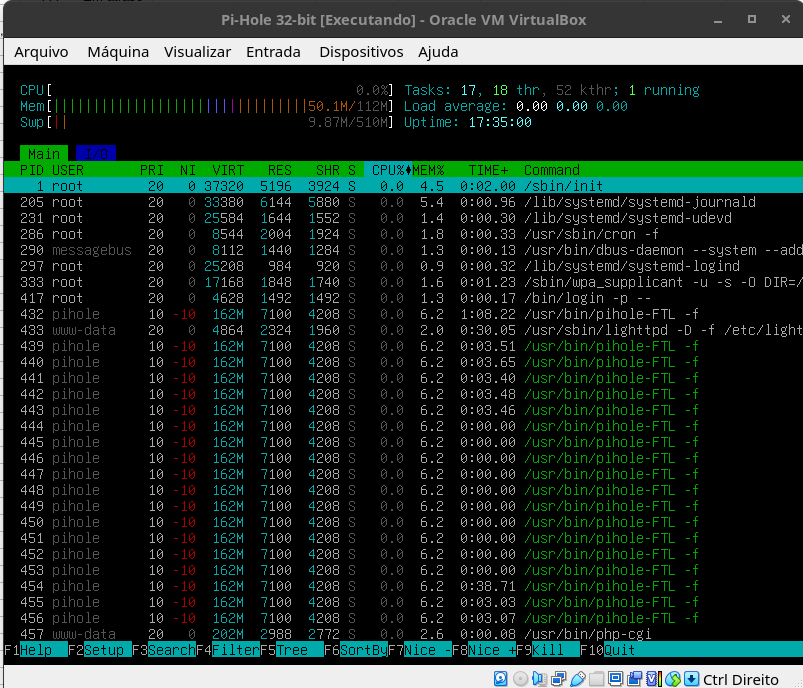Click the virtualization CPU status icon
The width and height of the screenshot is (803, 688).
pos(653,679)
